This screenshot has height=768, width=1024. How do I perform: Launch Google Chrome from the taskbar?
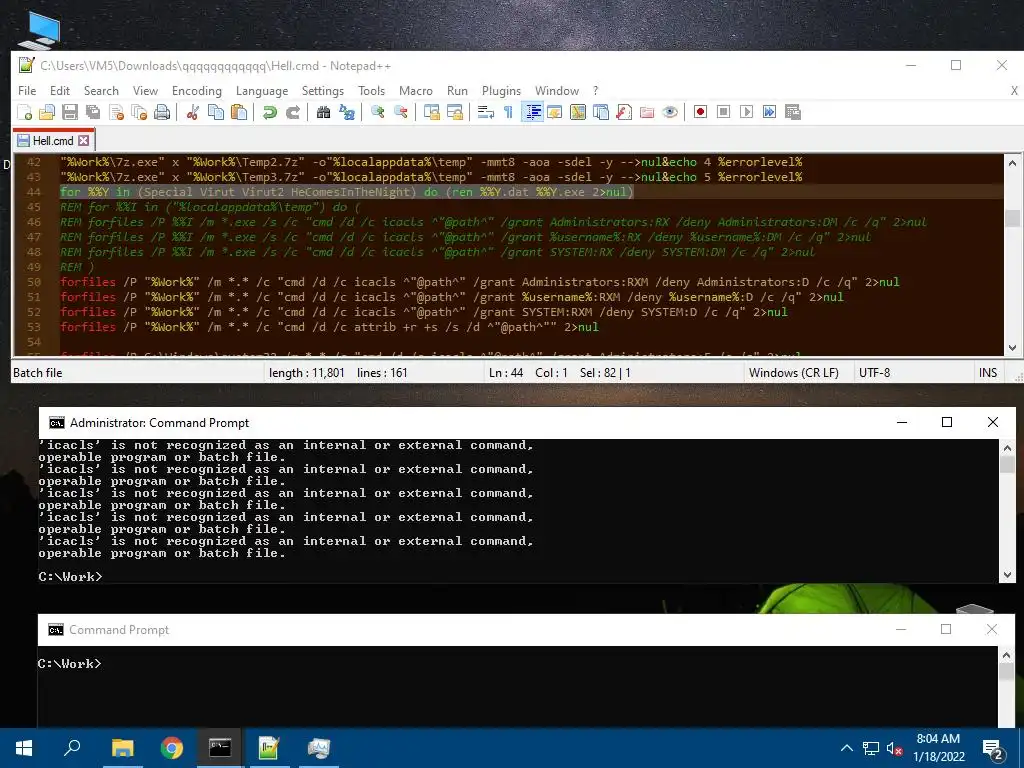tap(171, 748)
